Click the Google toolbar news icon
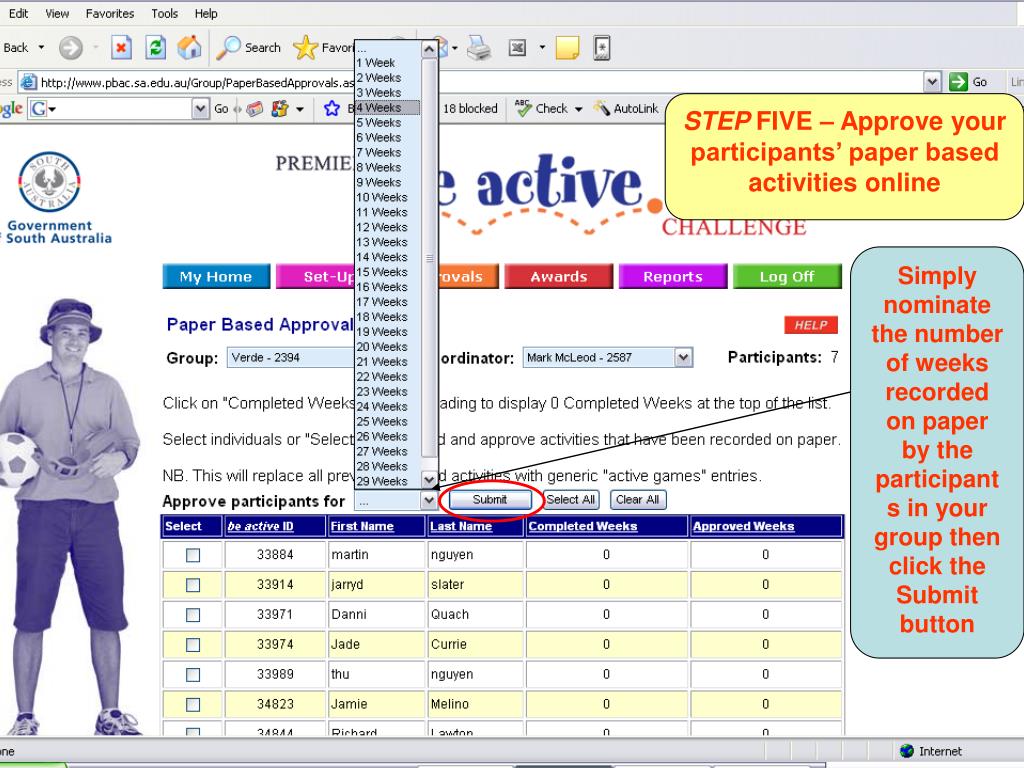Screen dimensions: 1024x768 click(x=255, y=108)
